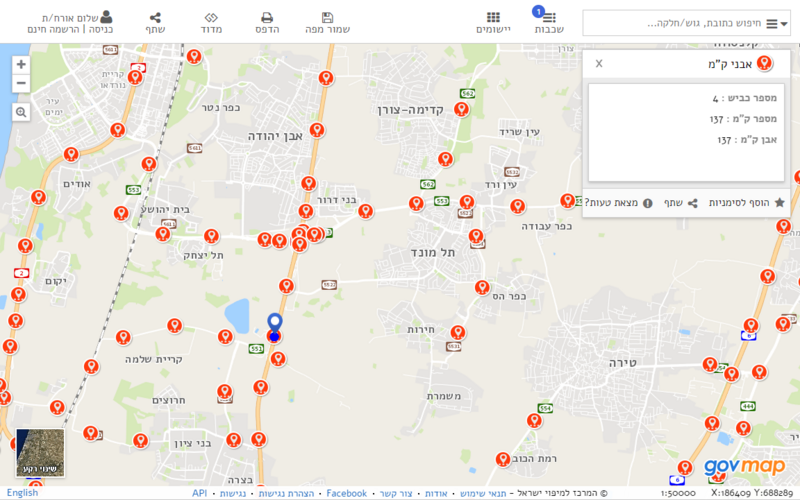Click the guest user profile icon

coord(106,17)
